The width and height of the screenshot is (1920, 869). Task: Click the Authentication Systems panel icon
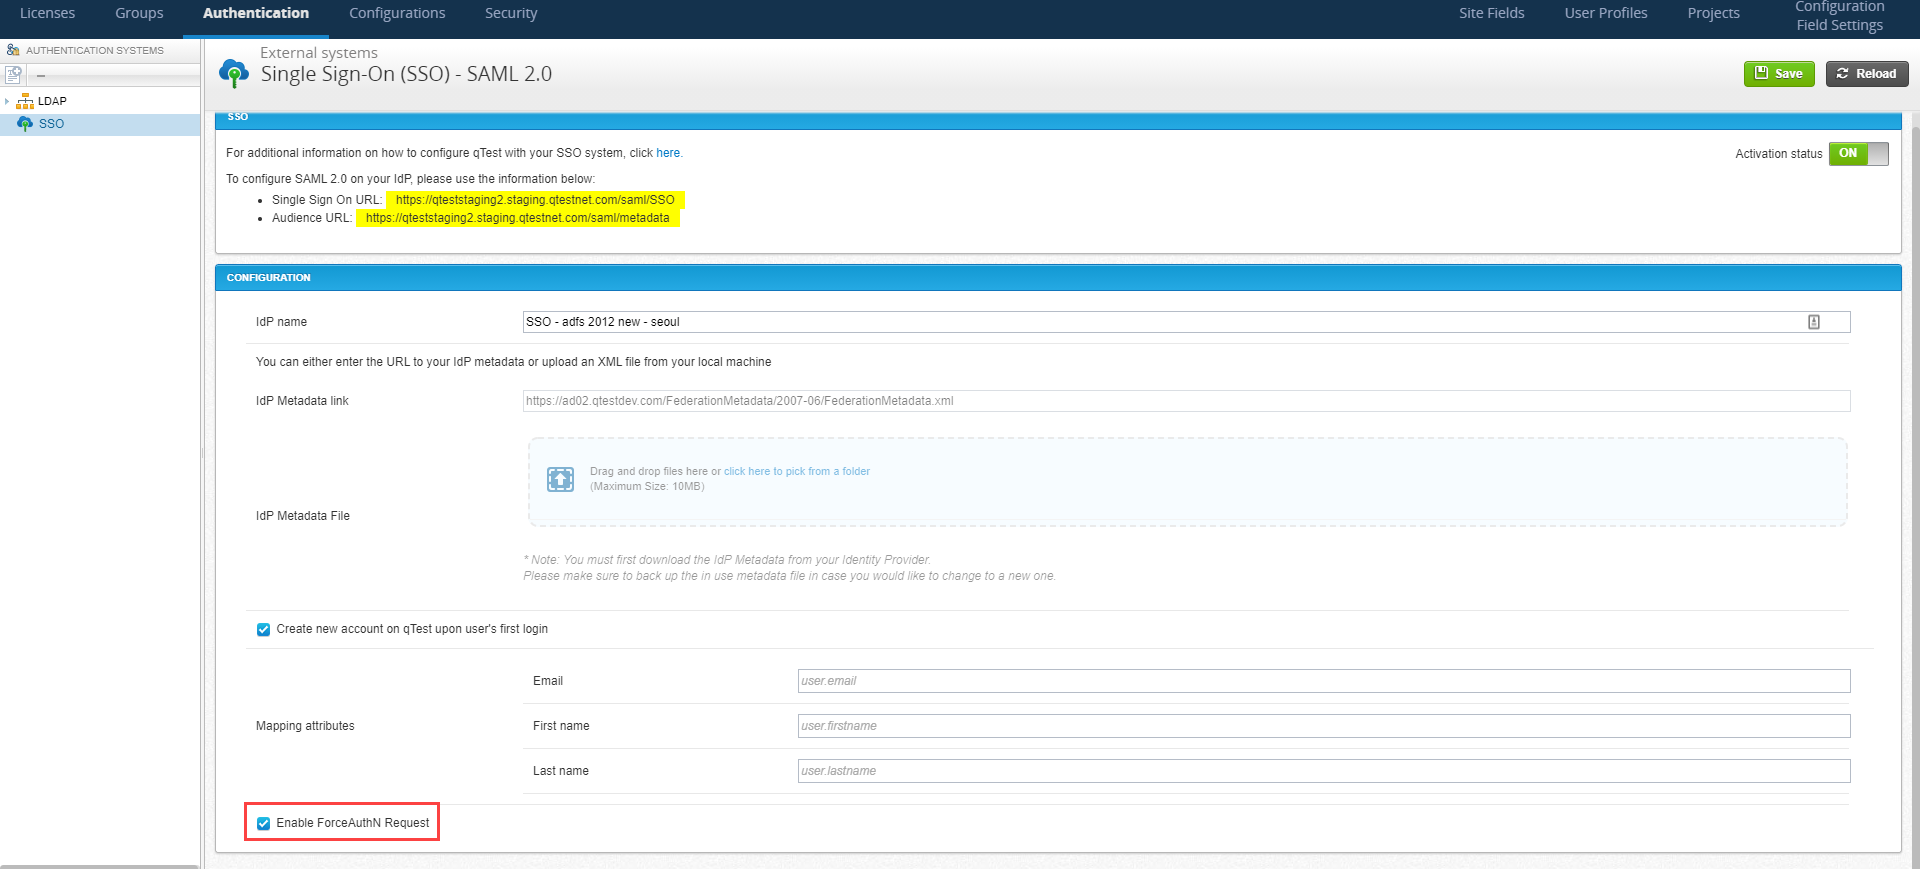[x=13, y=50]
